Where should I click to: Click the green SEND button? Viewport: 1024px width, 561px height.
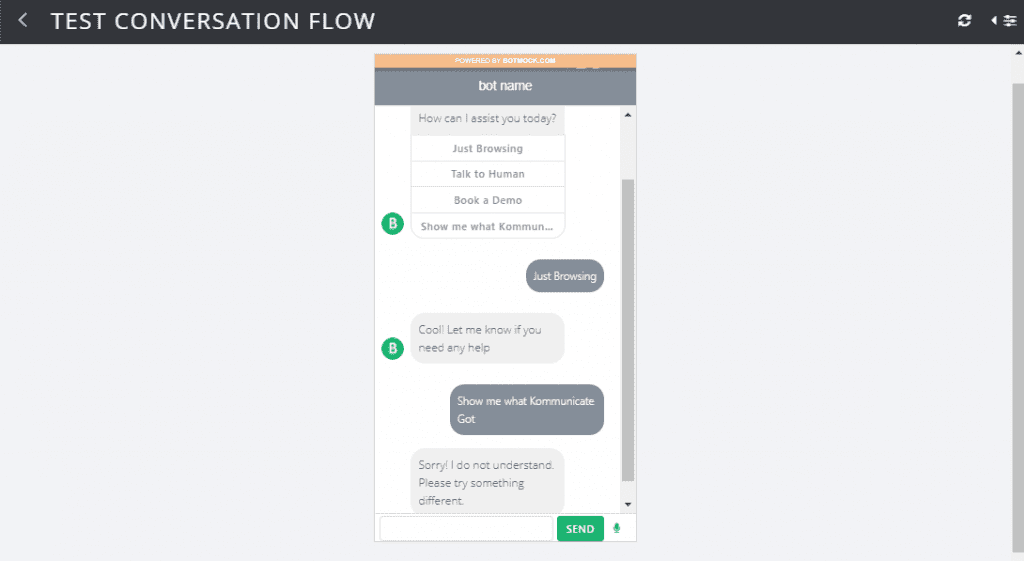[580, 528]
